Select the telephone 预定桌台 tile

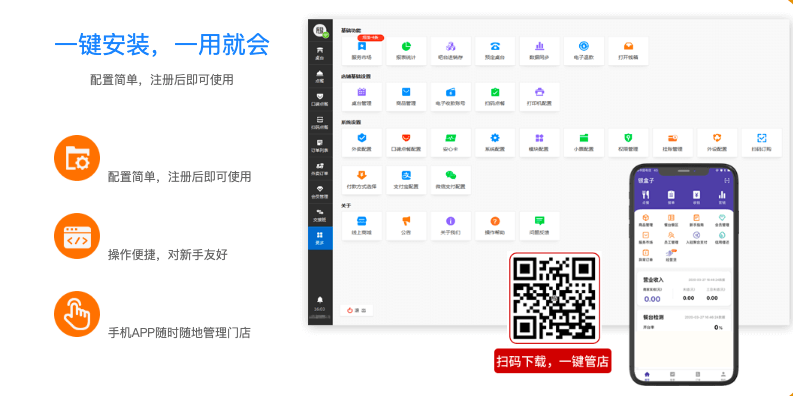495,51
